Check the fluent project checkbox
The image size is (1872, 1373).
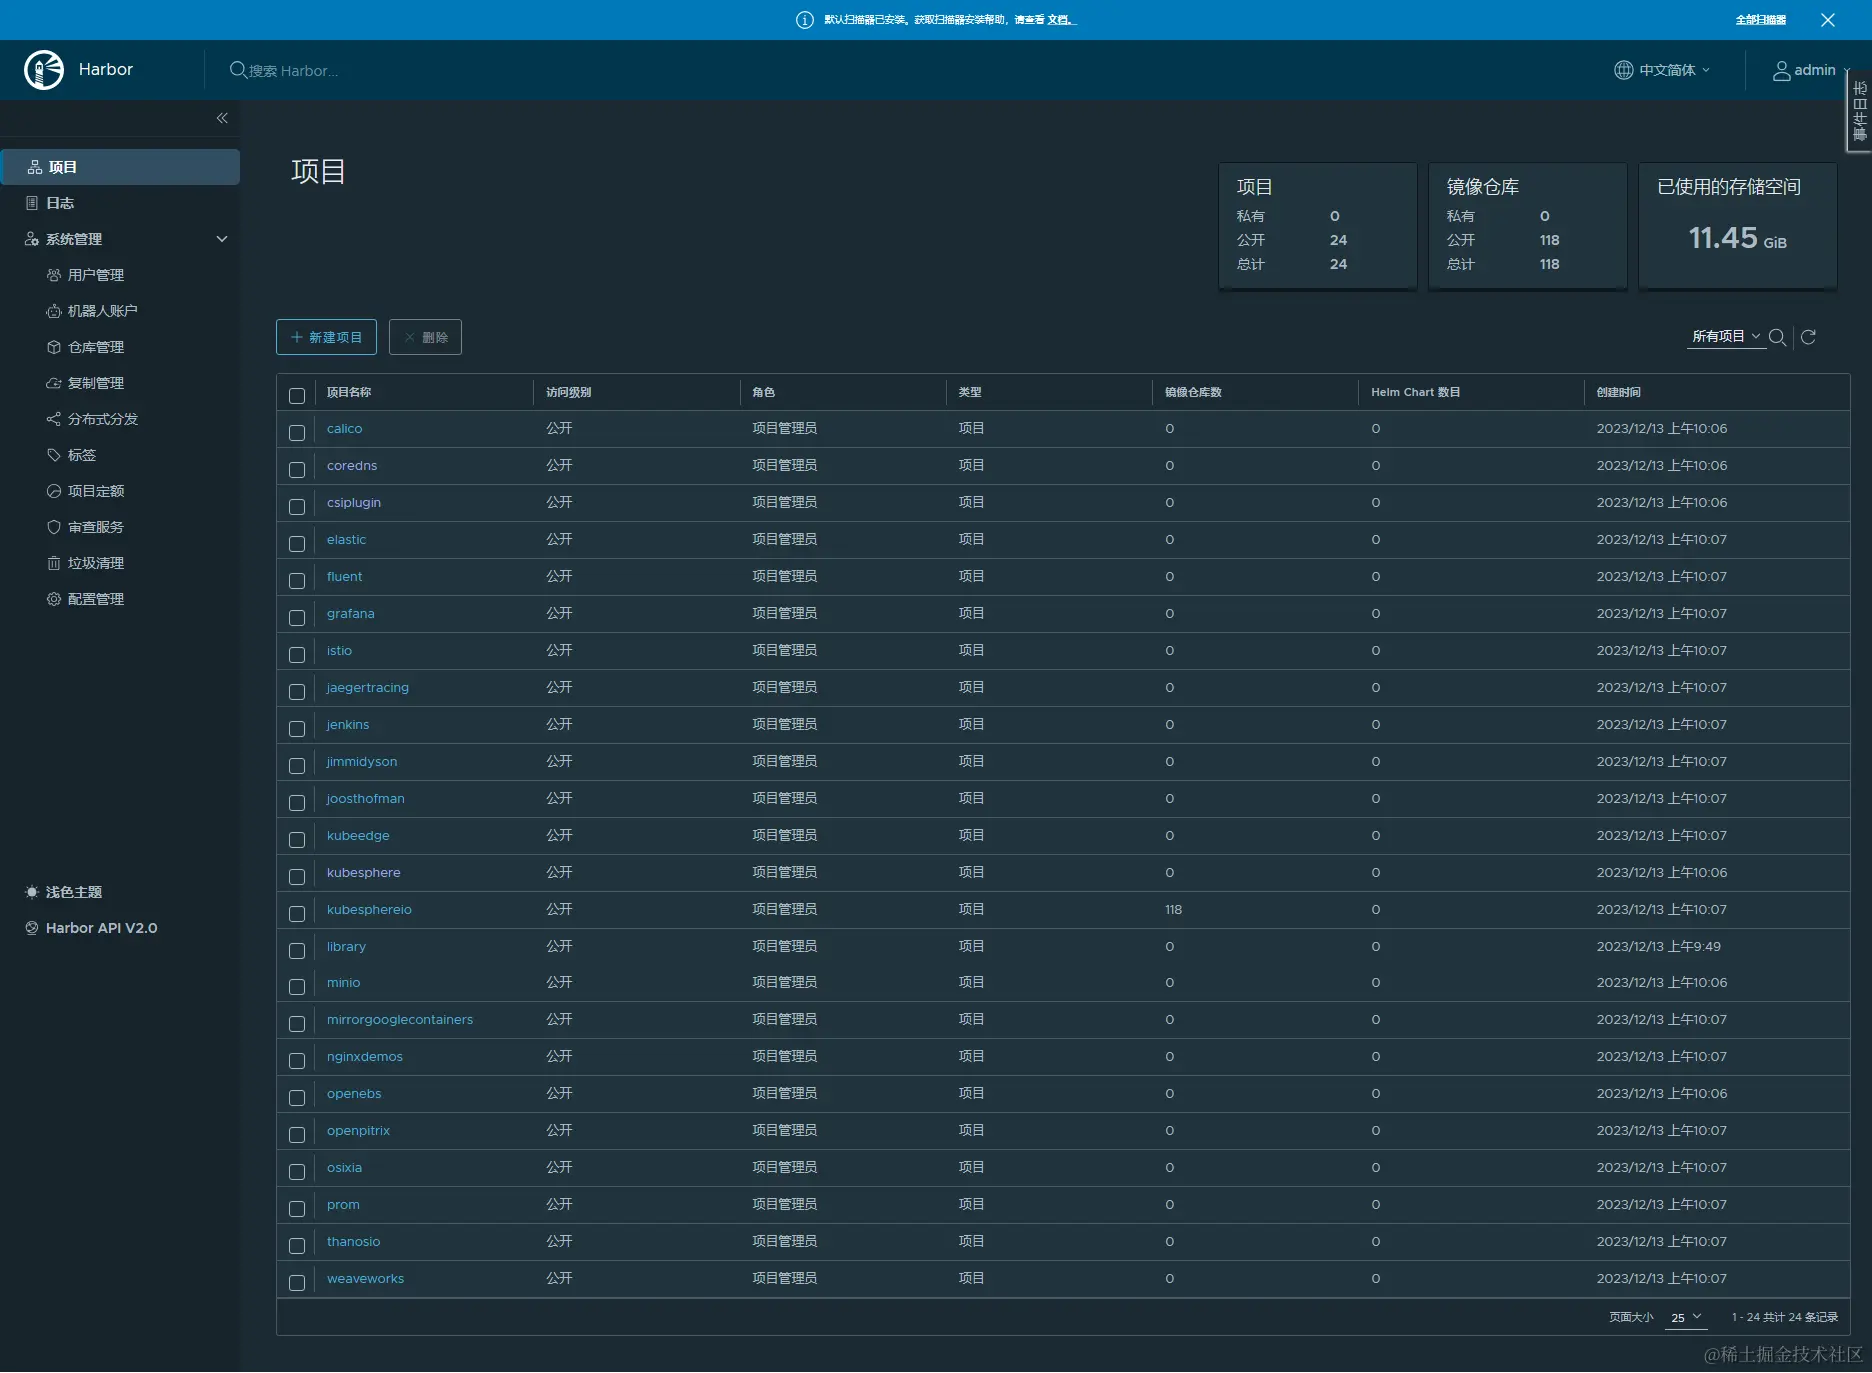tap(297, 580)
